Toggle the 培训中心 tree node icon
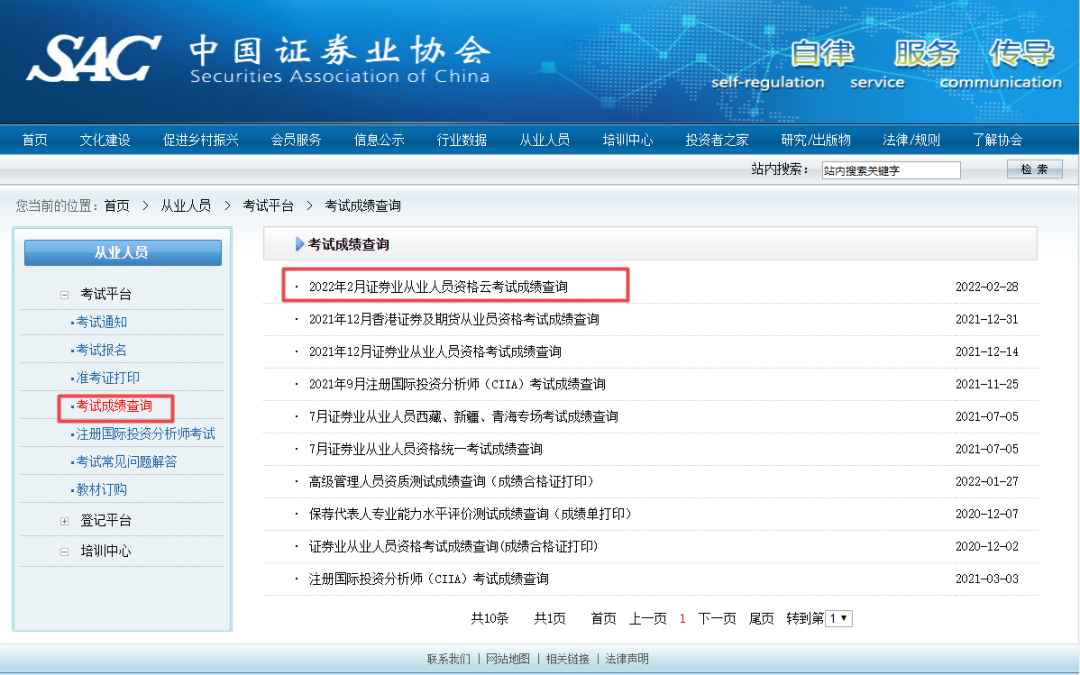The image size is (1080, 675). 64,552
